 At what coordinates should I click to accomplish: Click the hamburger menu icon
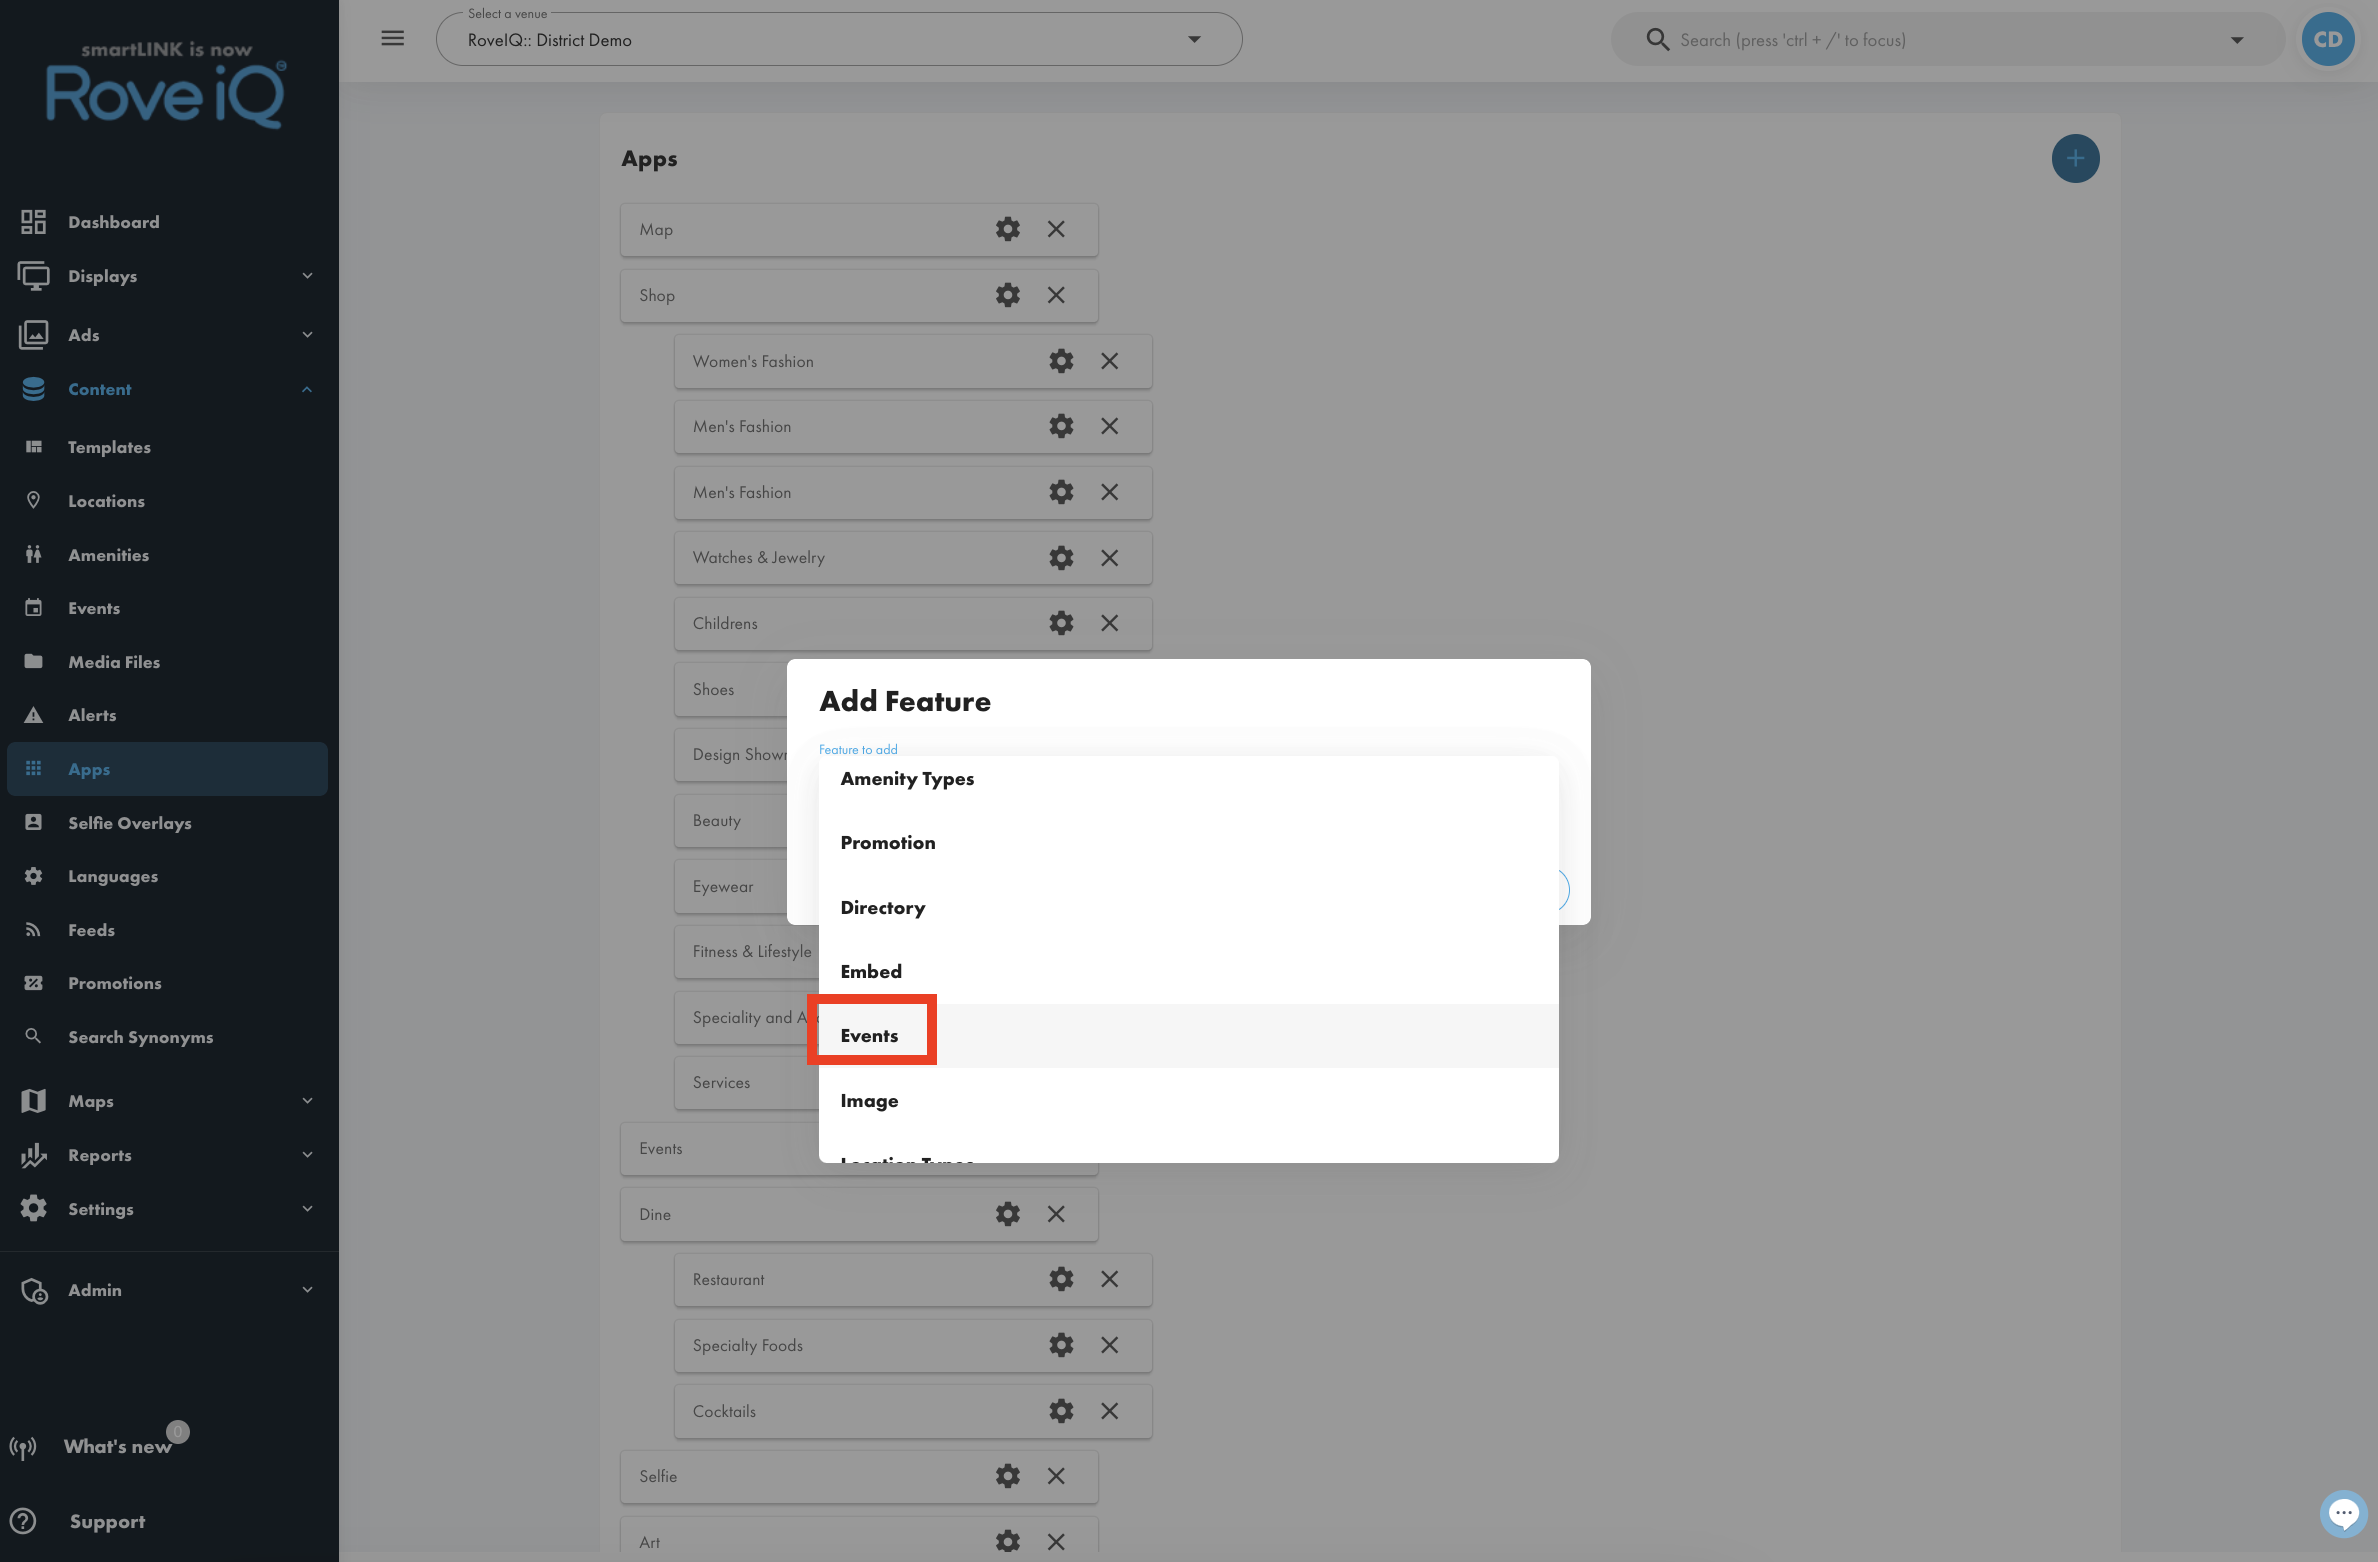tap(393, 39)
